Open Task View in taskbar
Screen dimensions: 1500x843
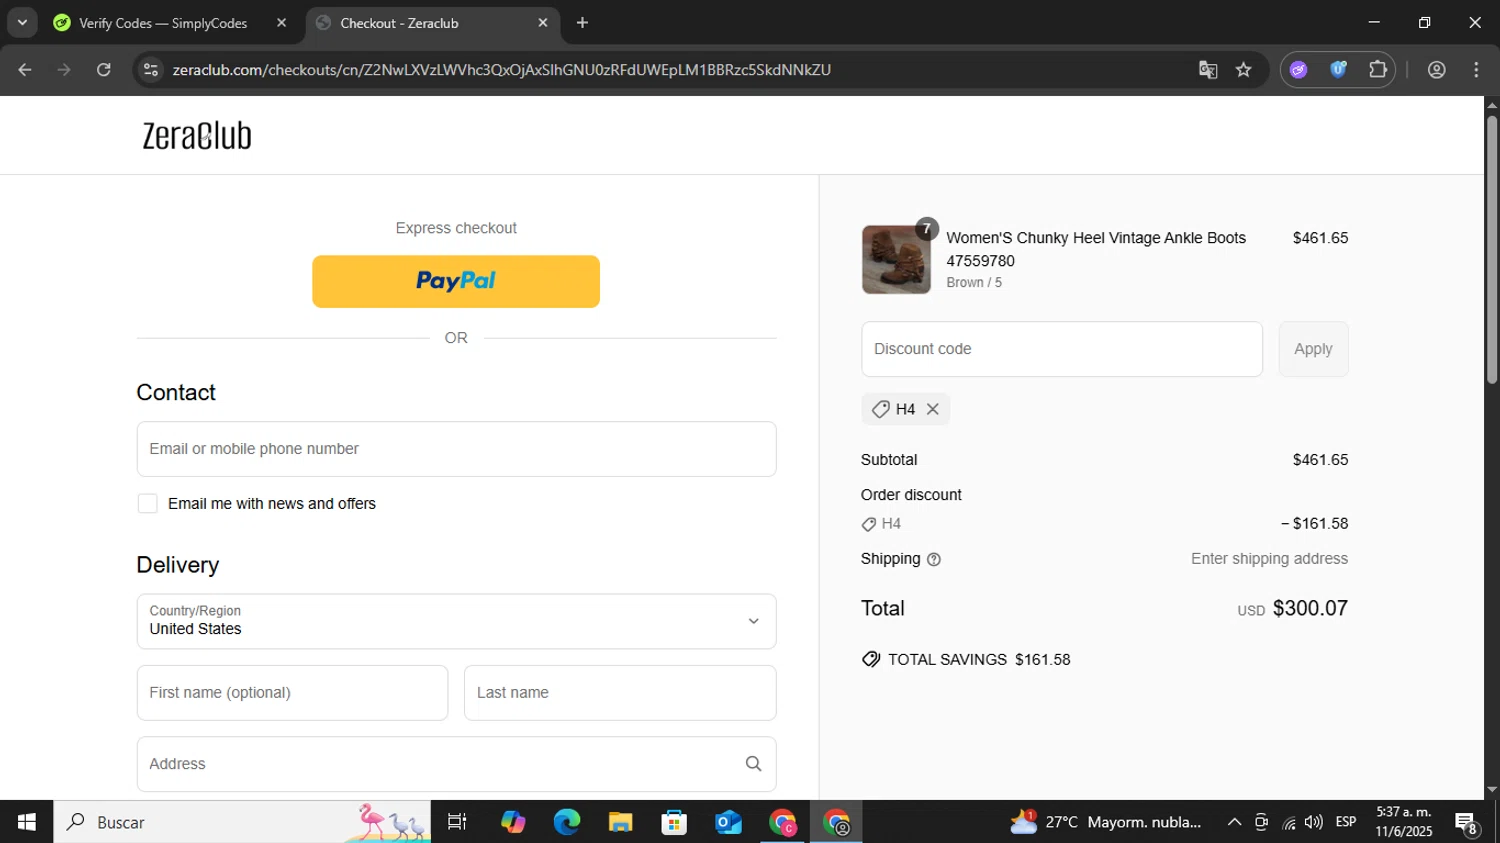coord(457,822)
